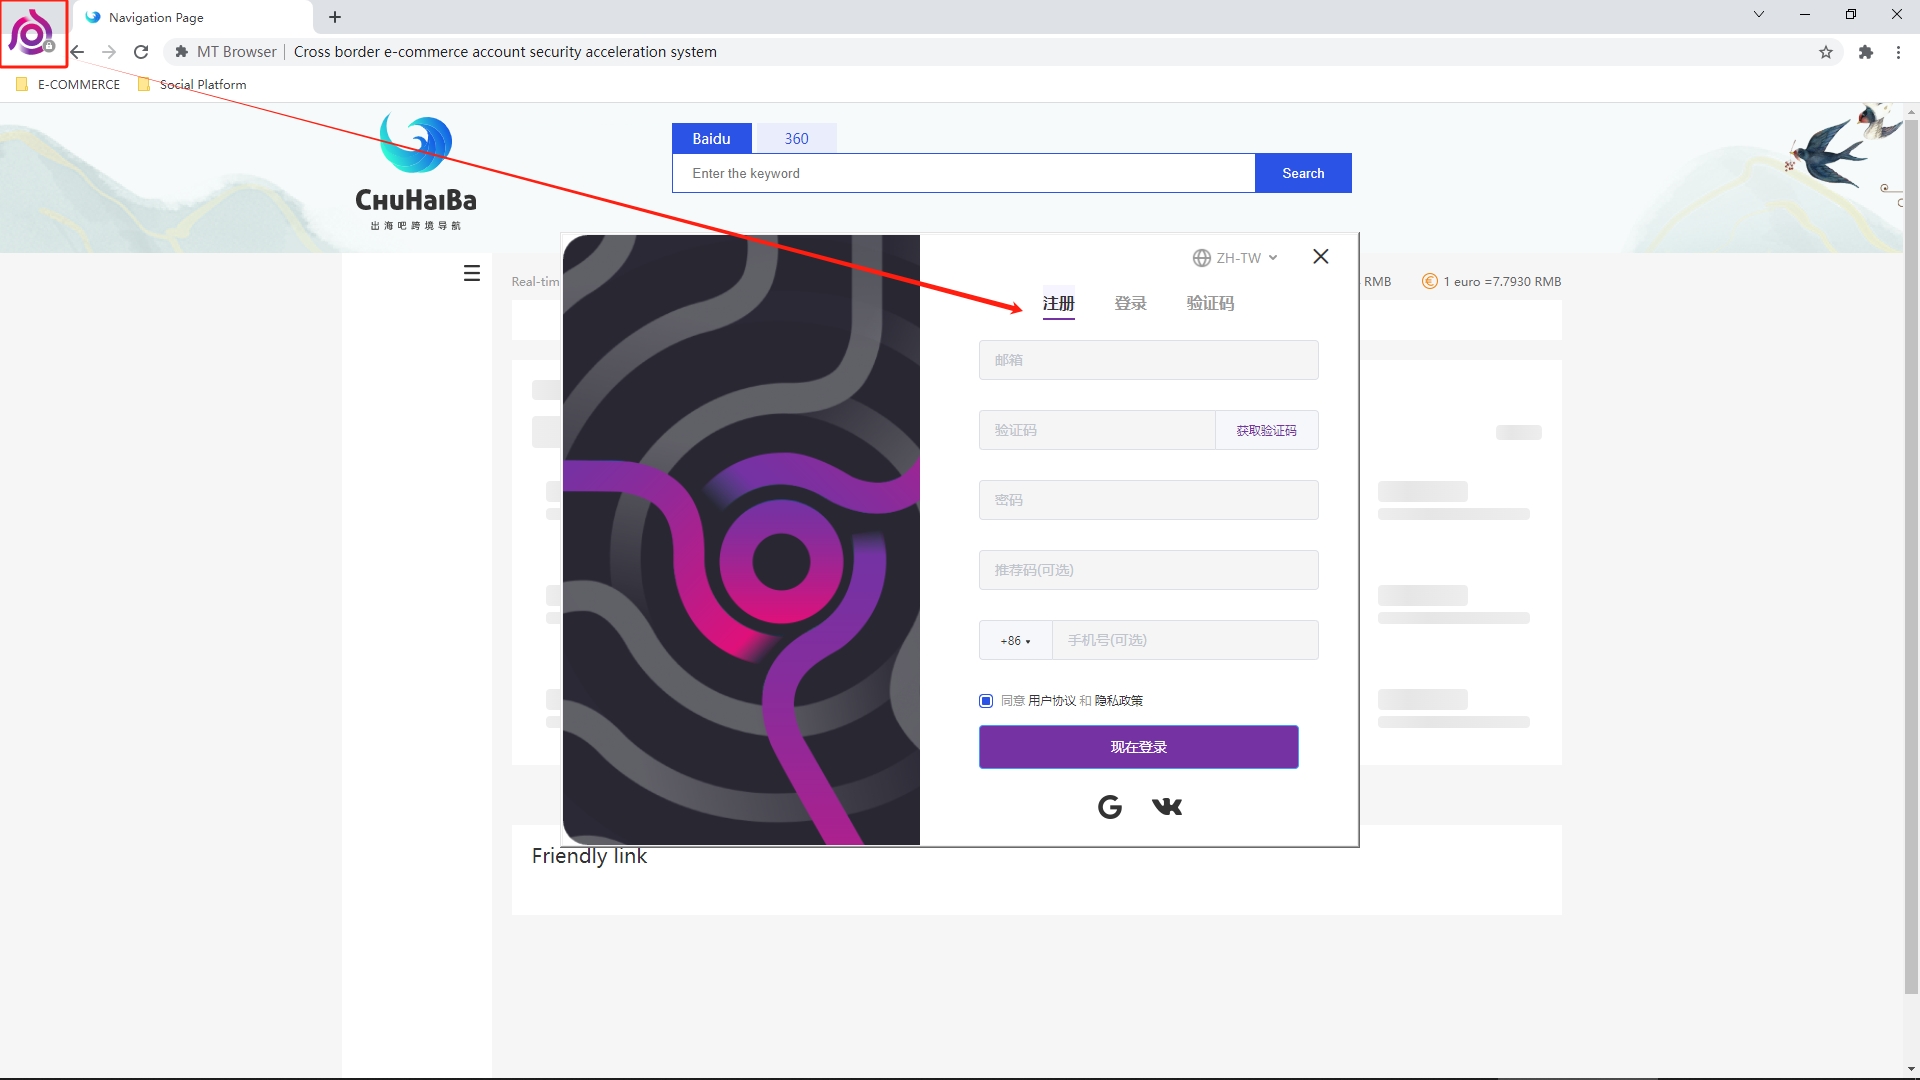Reload the page with the refresh icon
Viewport: 1920px width, 1080px height.
click(141, 52)
